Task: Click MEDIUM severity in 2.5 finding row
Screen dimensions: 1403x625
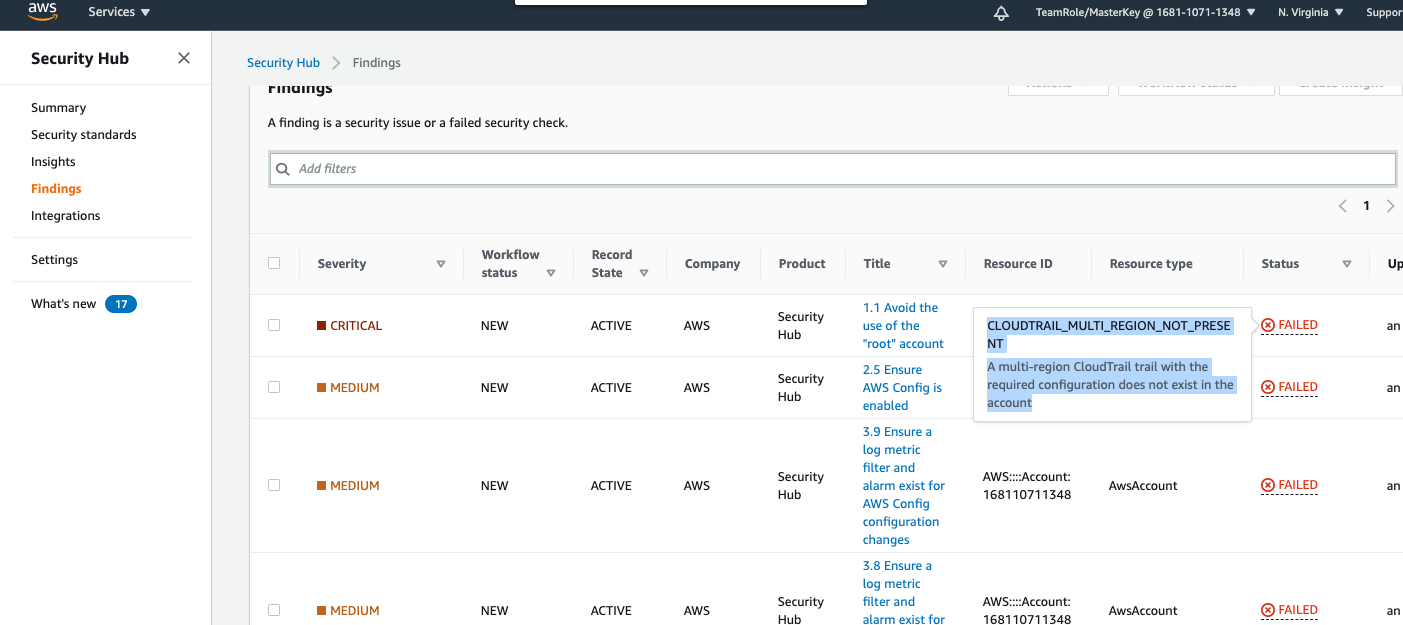Action: (x=348, y=388)
